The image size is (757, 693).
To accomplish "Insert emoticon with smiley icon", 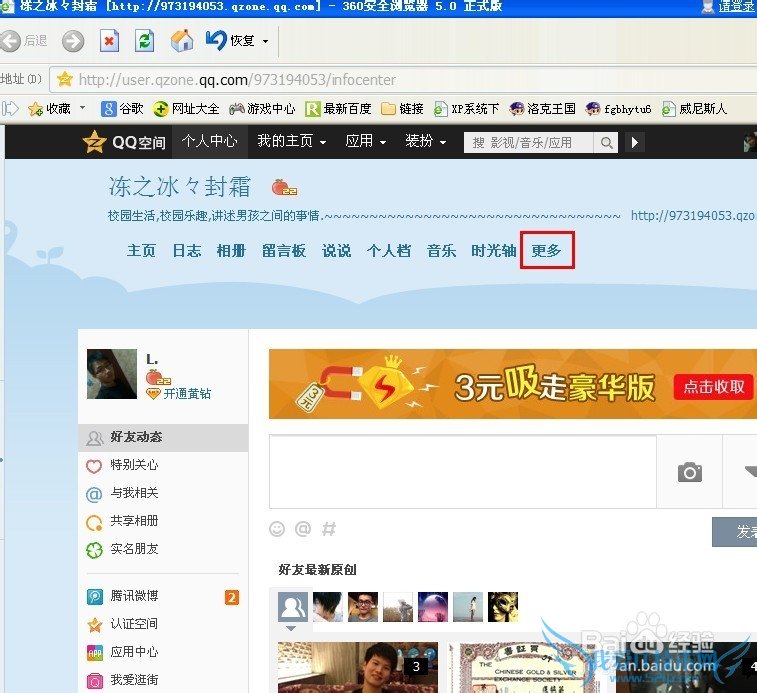I will pos(277,529).
